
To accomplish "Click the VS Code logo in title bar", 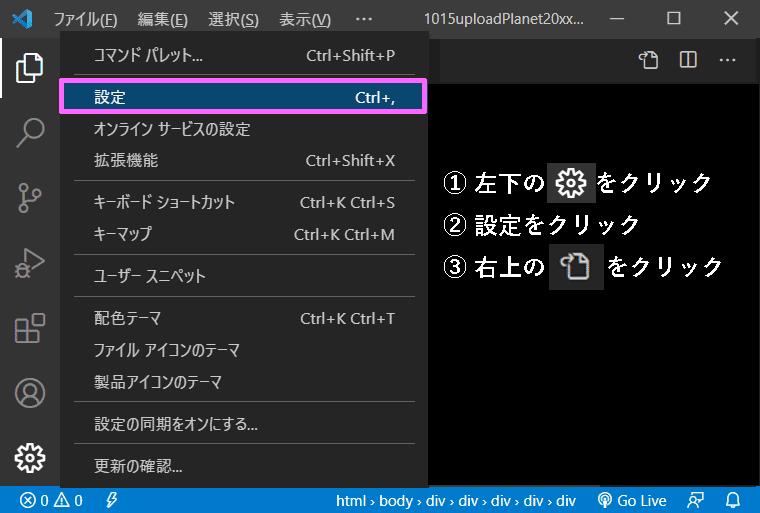I will click(22, 19).
